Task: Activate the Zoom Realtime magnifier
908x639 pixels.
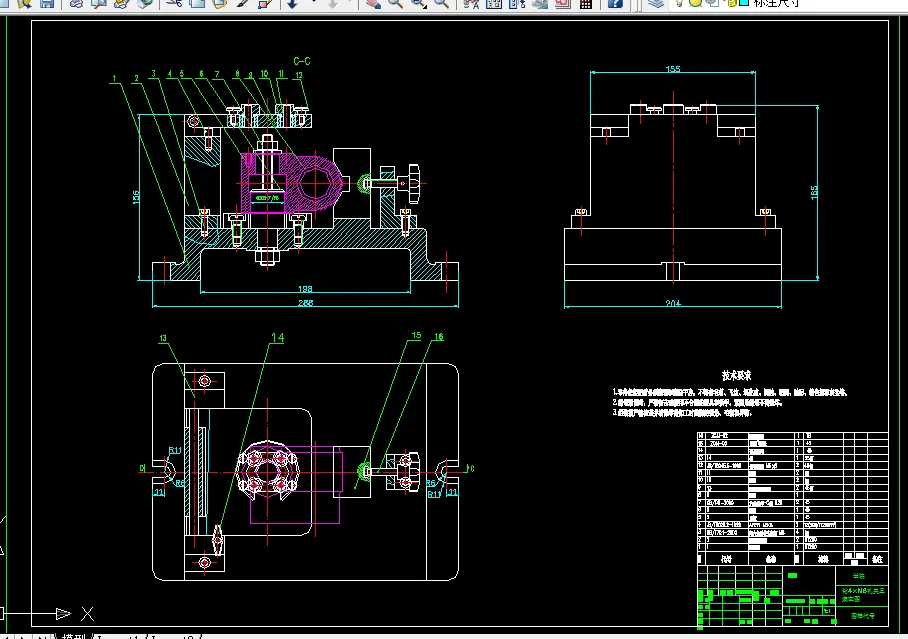Action: pos(396,3)
